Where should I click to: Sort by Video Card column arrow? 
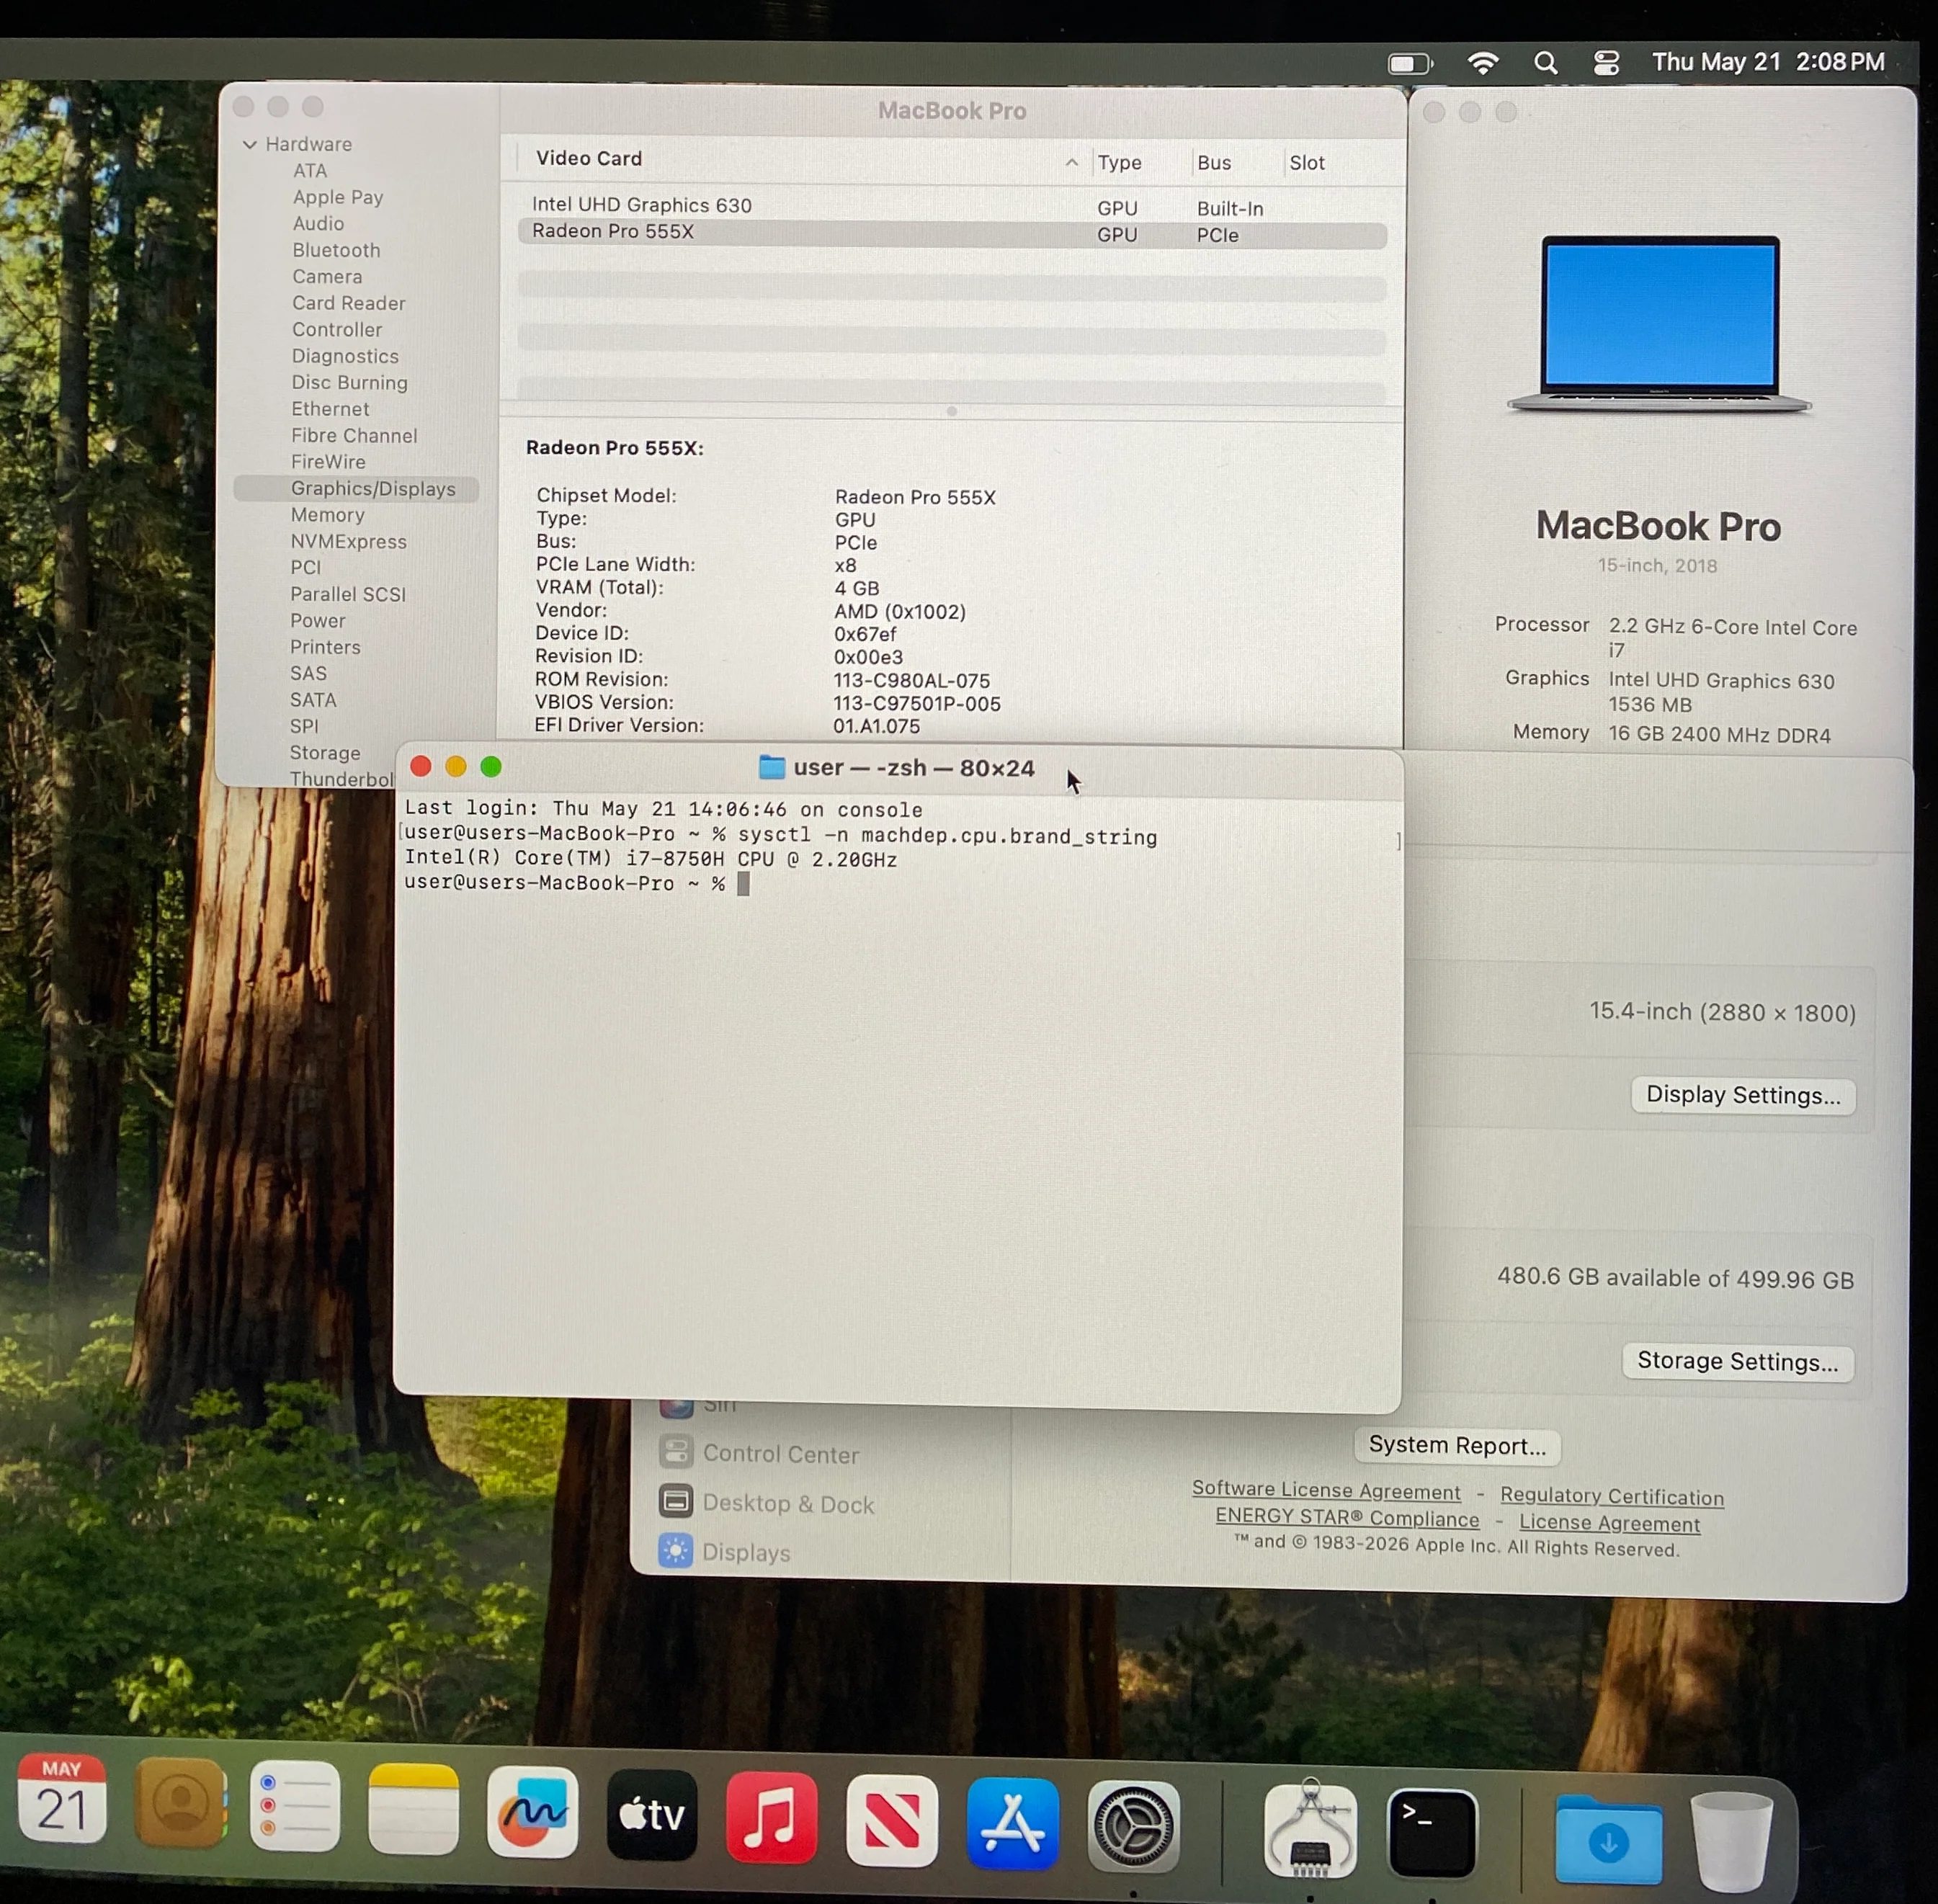(x=1071, y=162)
